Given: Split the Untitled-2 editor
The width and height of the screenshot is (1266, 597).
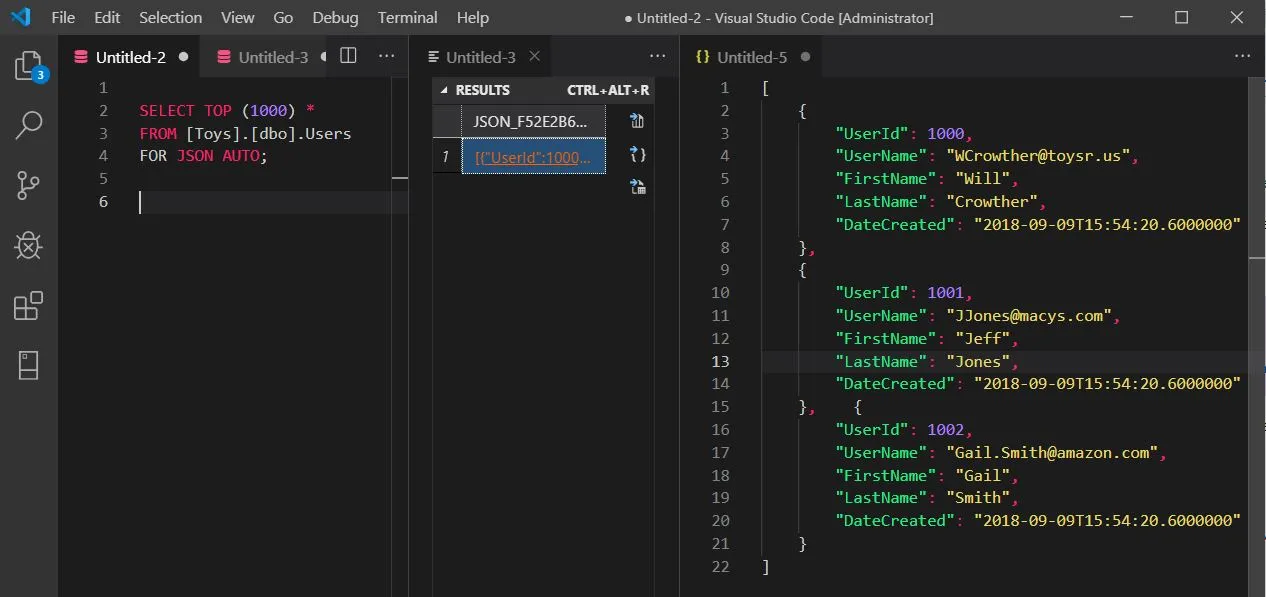Looking at the screenshot, I should point(348,56).
